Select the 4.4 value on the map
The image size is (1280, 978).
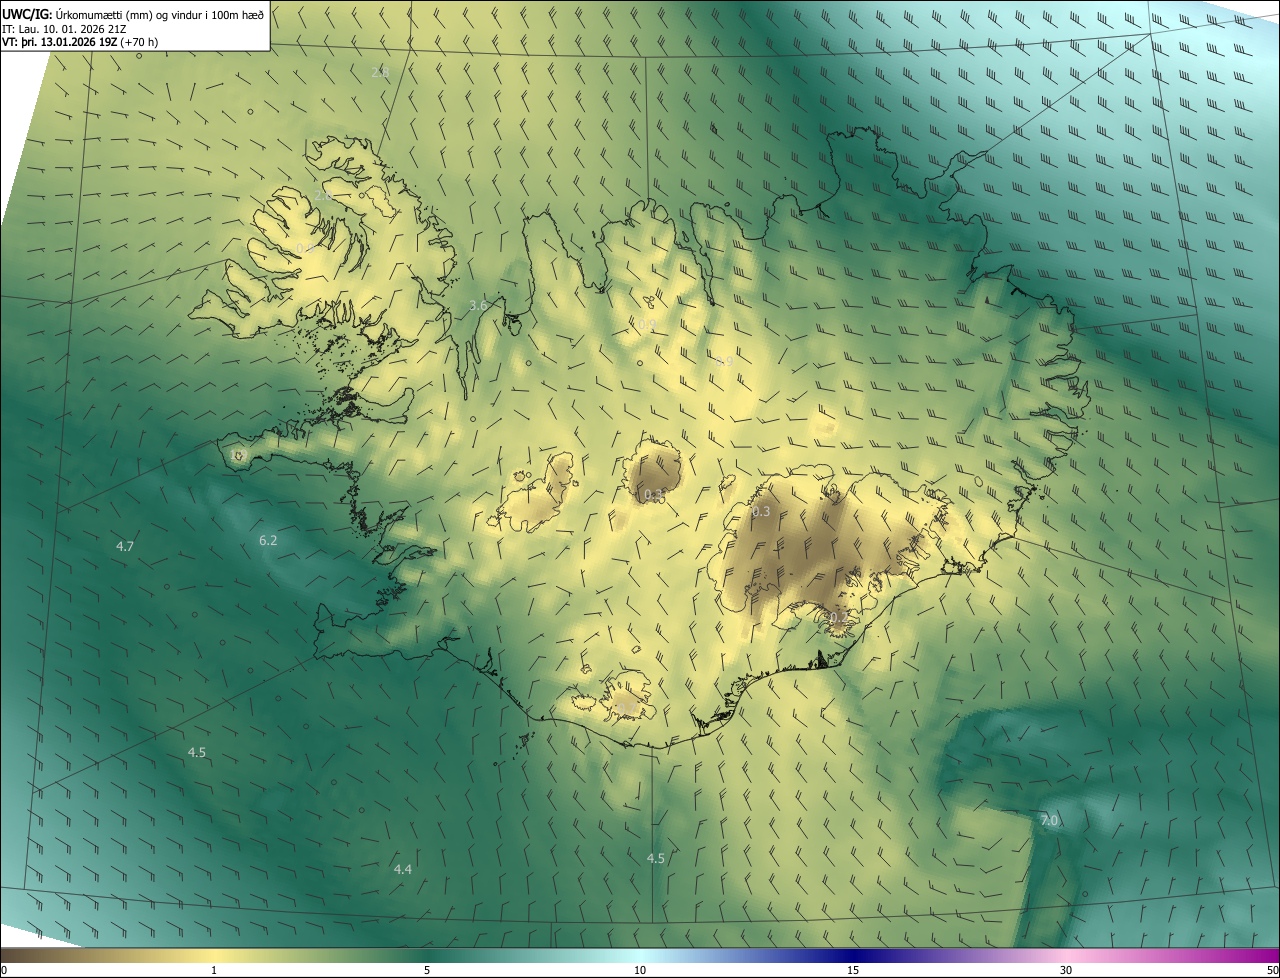402,869
